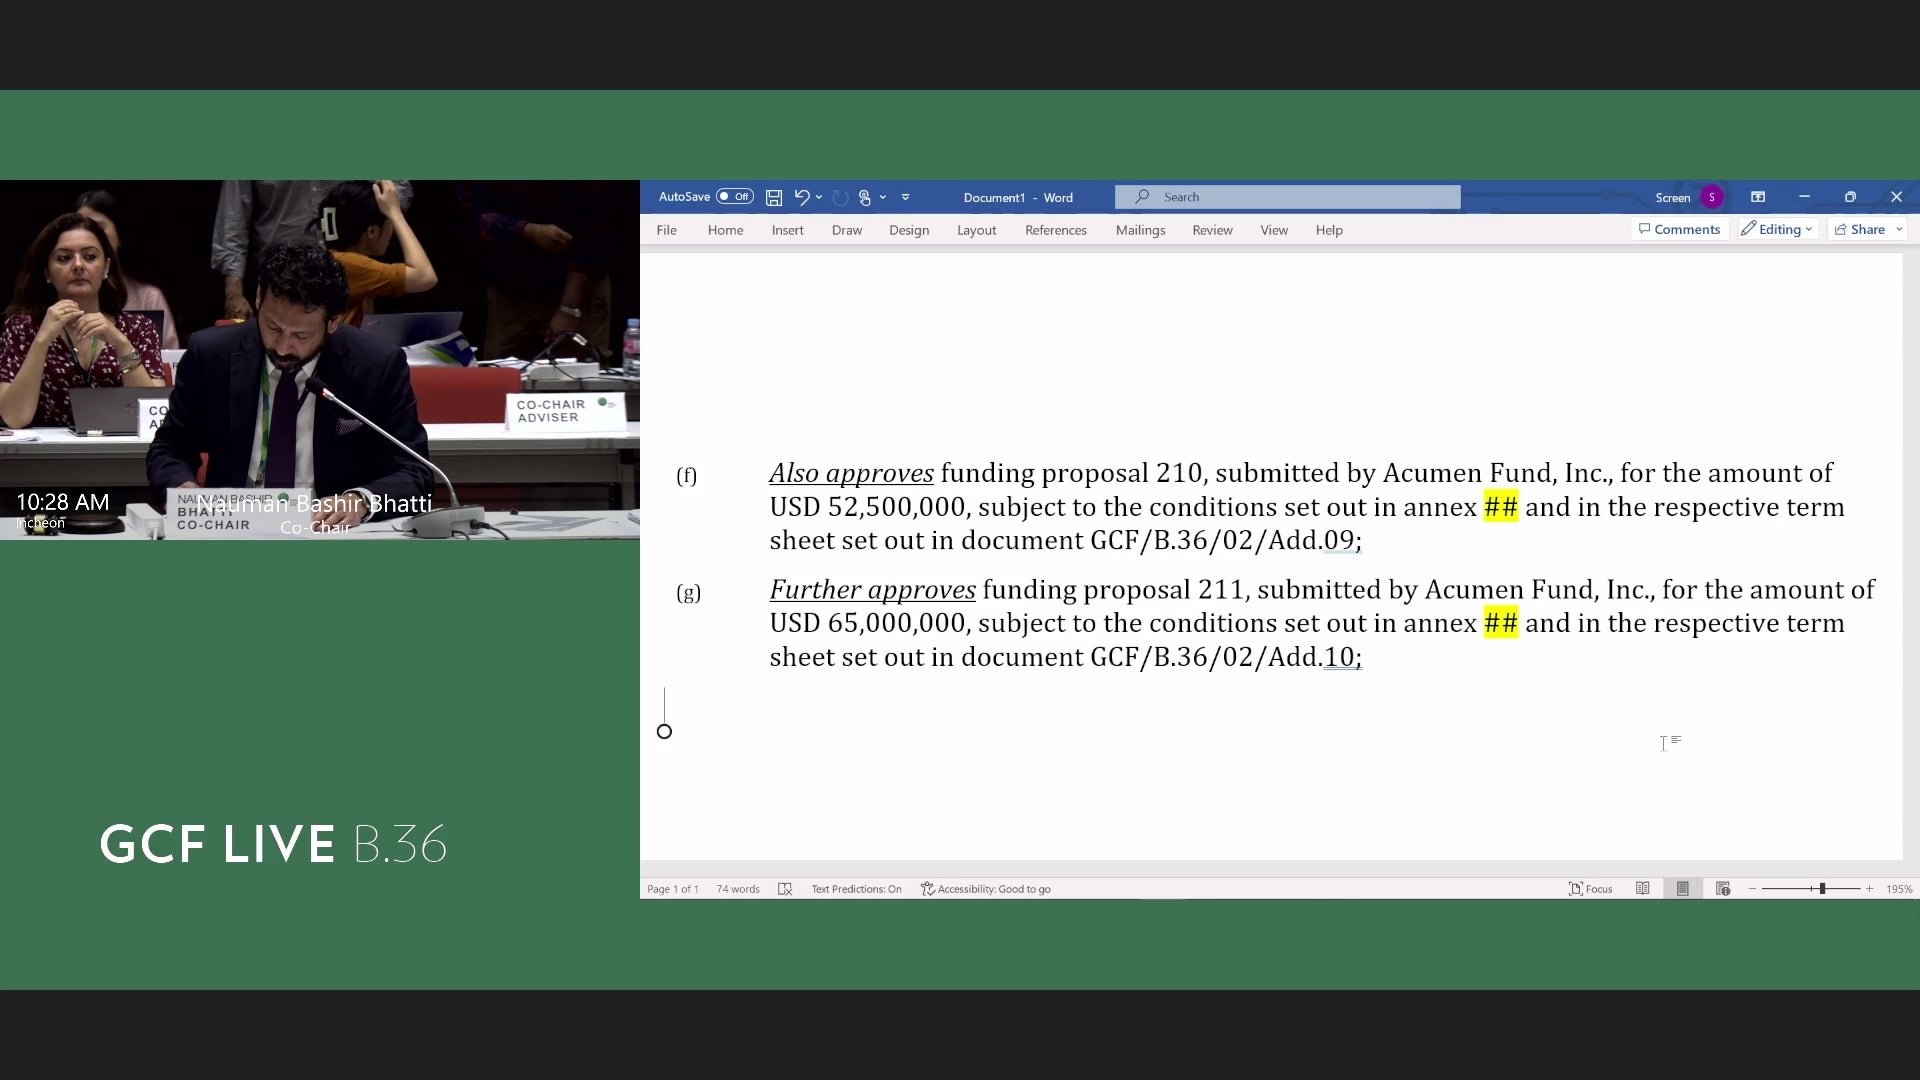Open the Comments pane

click(1680, 229)
